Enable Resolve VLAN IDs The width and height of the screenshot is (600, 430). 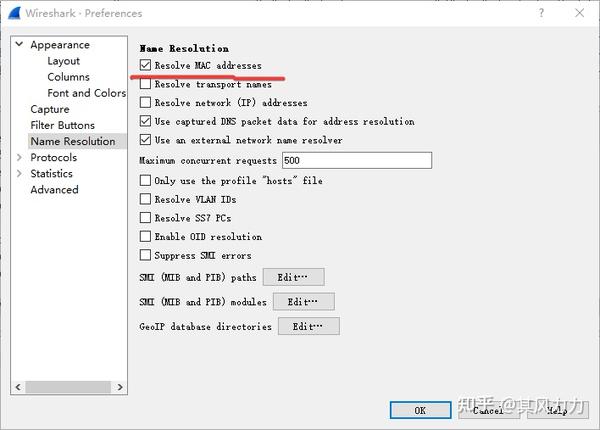point(145,199)
